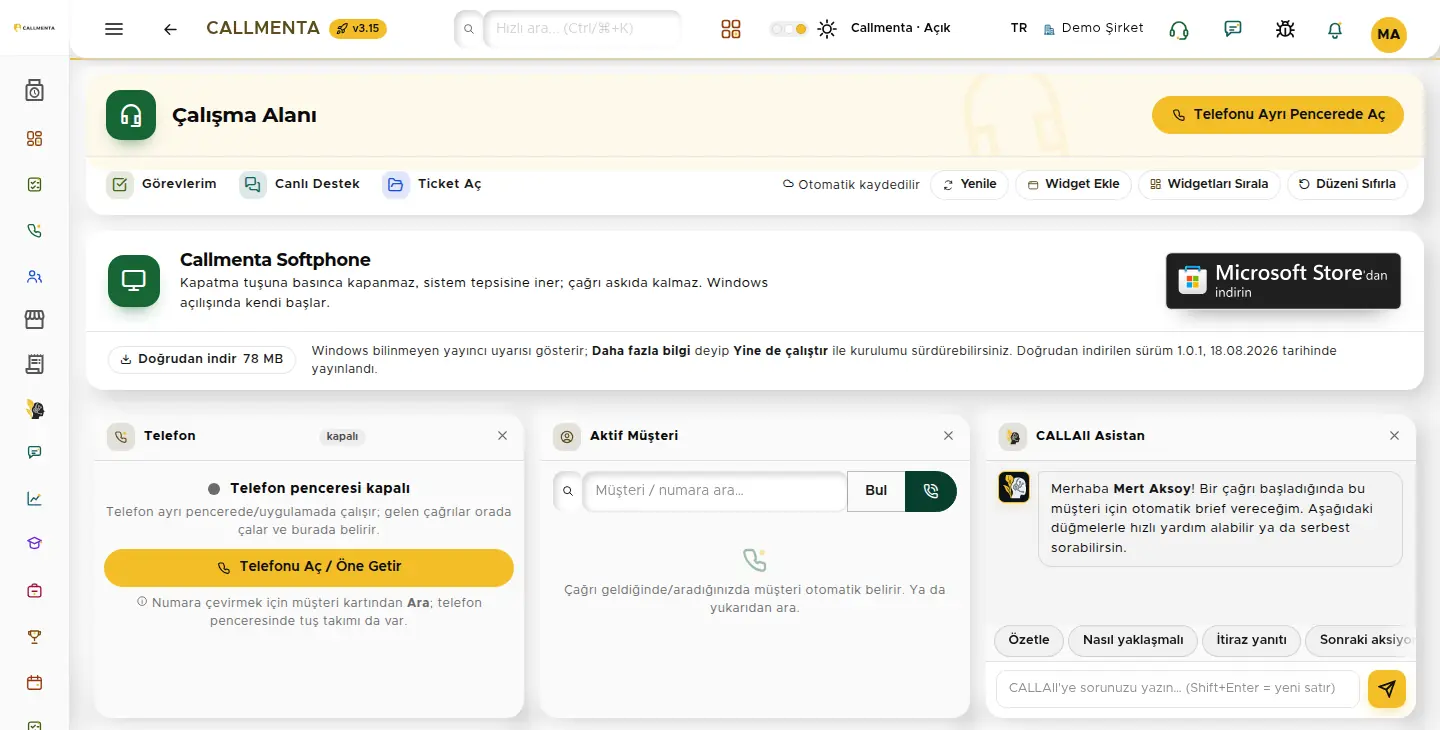Screen dimensions: 1440x730
Task: Focus the Müşteri / numara ara field
Action: (714, 491)
